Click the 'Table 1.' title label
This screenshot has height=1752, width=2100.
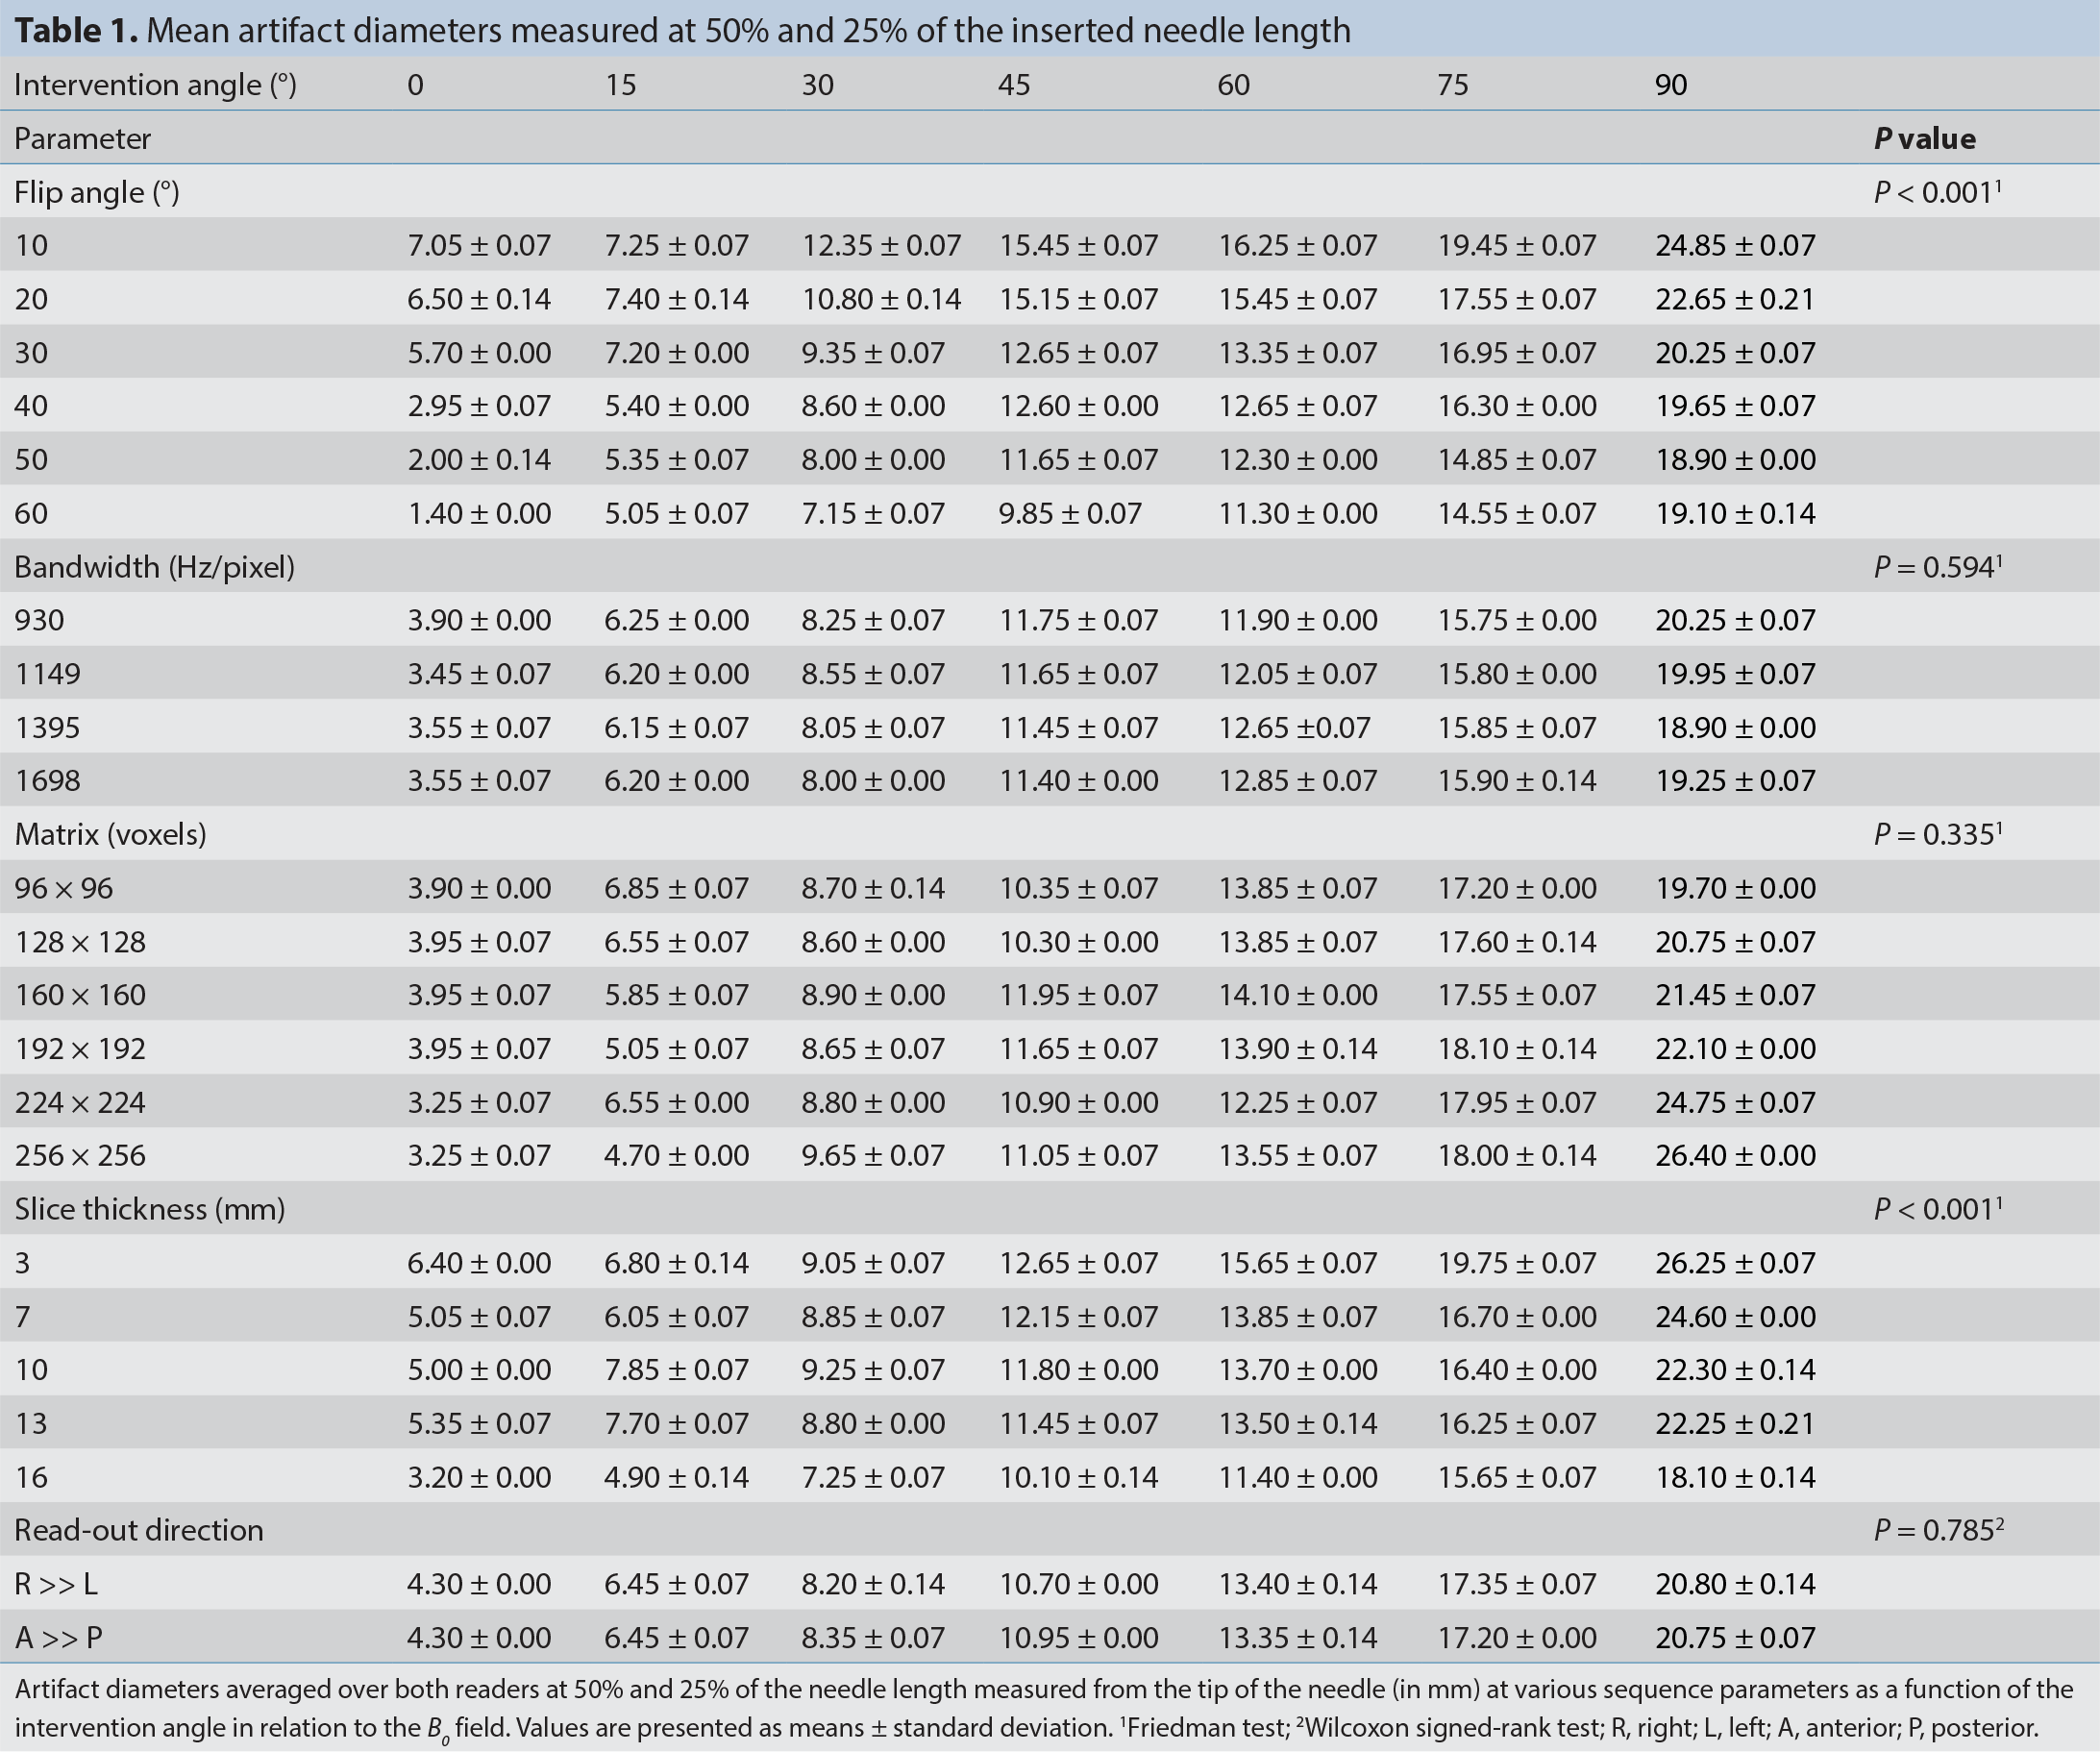coord(76,31)
